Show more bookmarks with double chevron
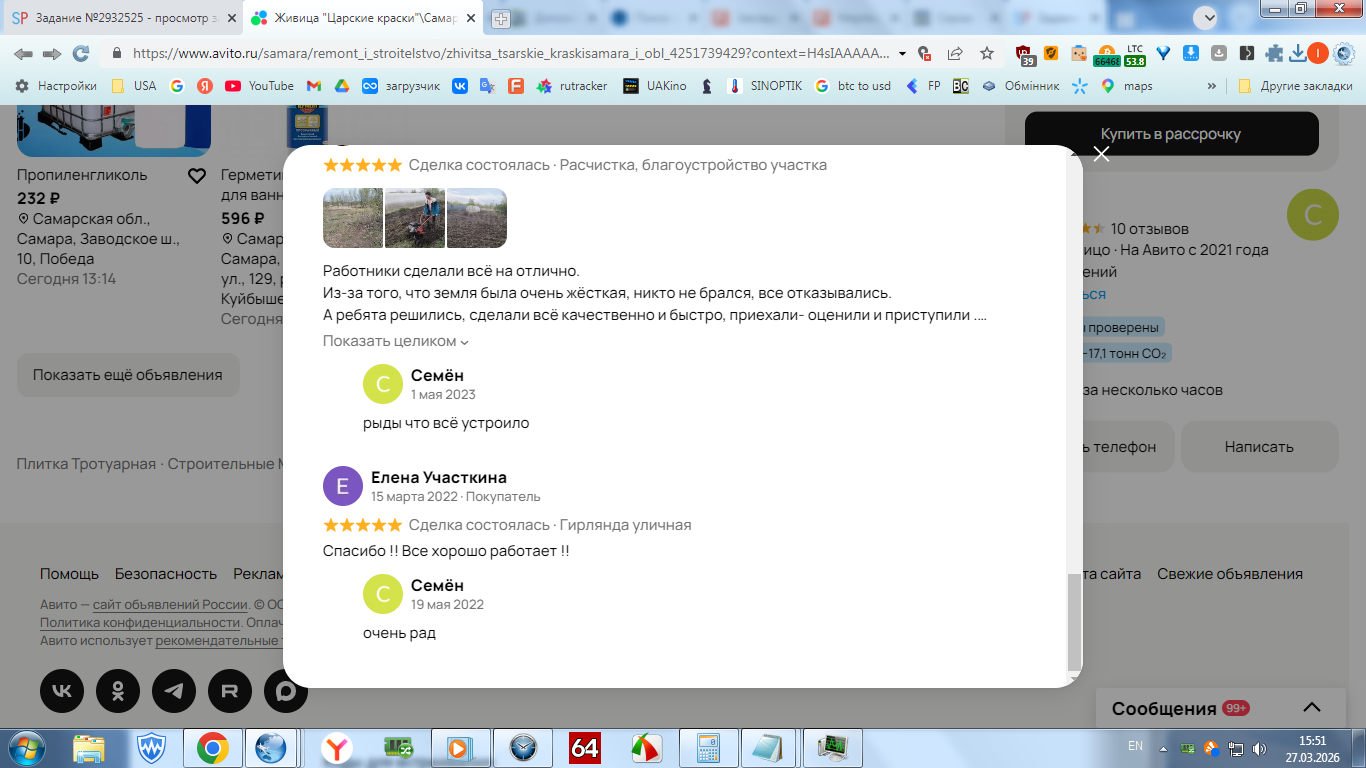1366x768 pixels. pos(1212,86)
